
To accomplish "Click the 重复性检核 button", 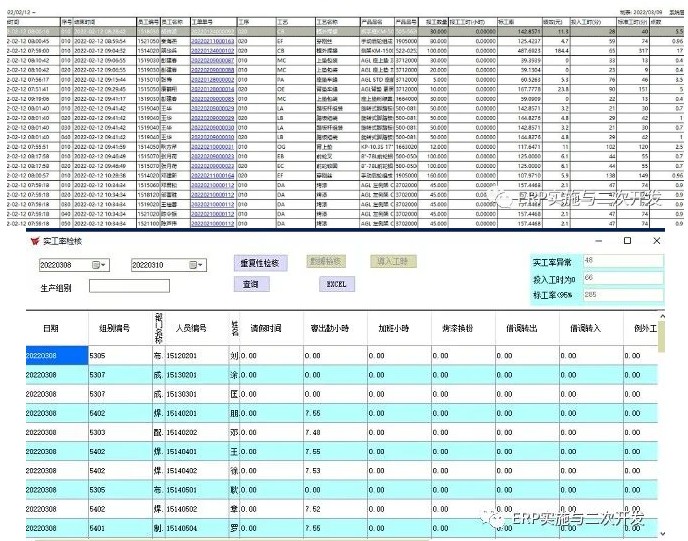I will pos(261,263).
